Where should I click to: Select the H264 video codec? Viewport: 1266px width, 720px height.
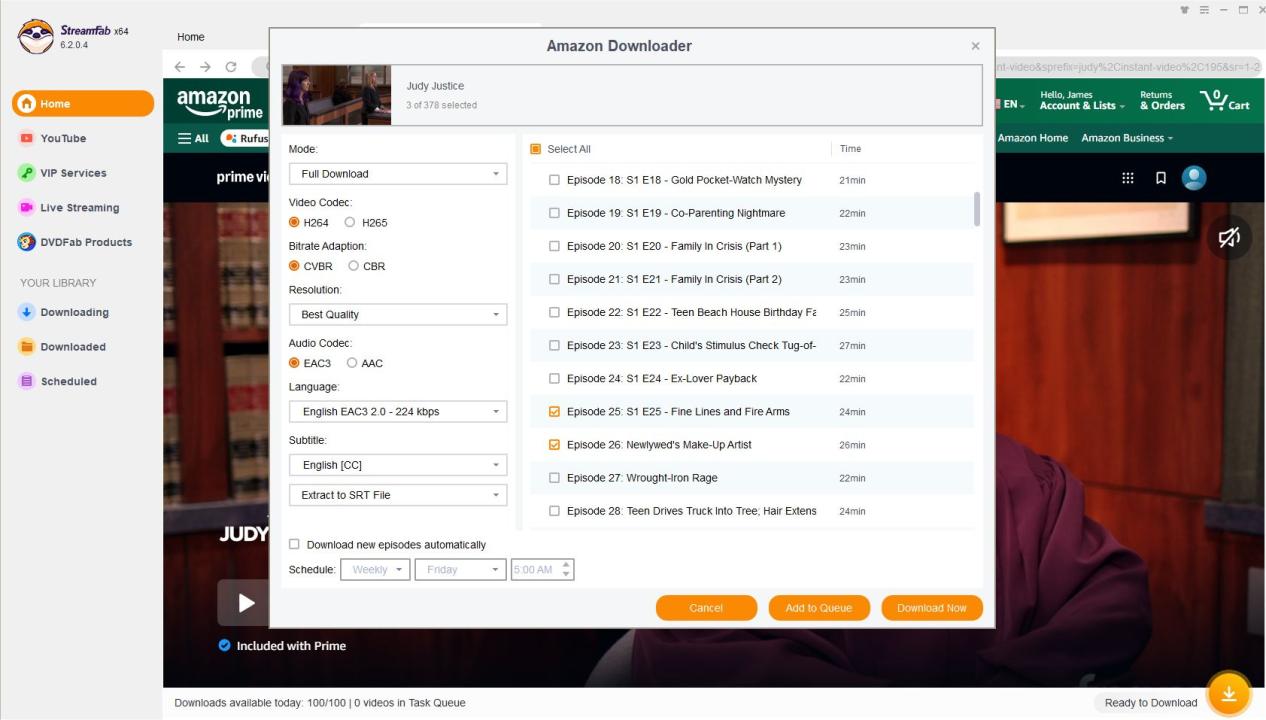tap(294, 222)
